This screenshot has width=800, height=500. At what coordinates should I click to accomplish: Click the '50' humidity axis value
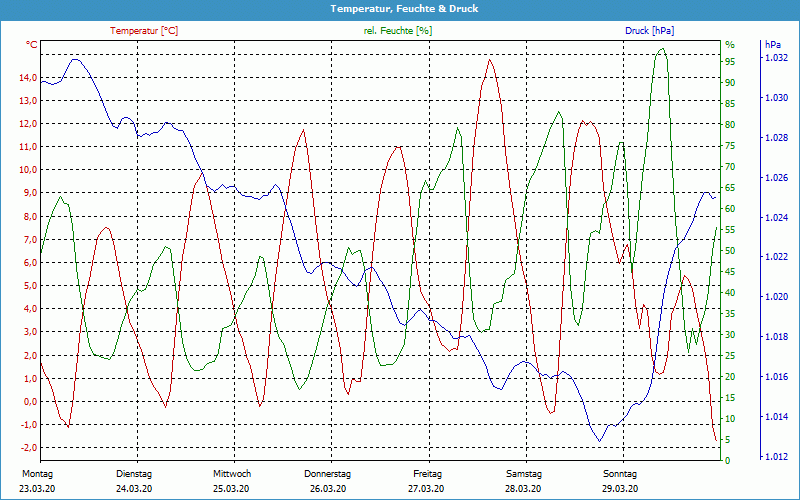[x=730, y=251]
